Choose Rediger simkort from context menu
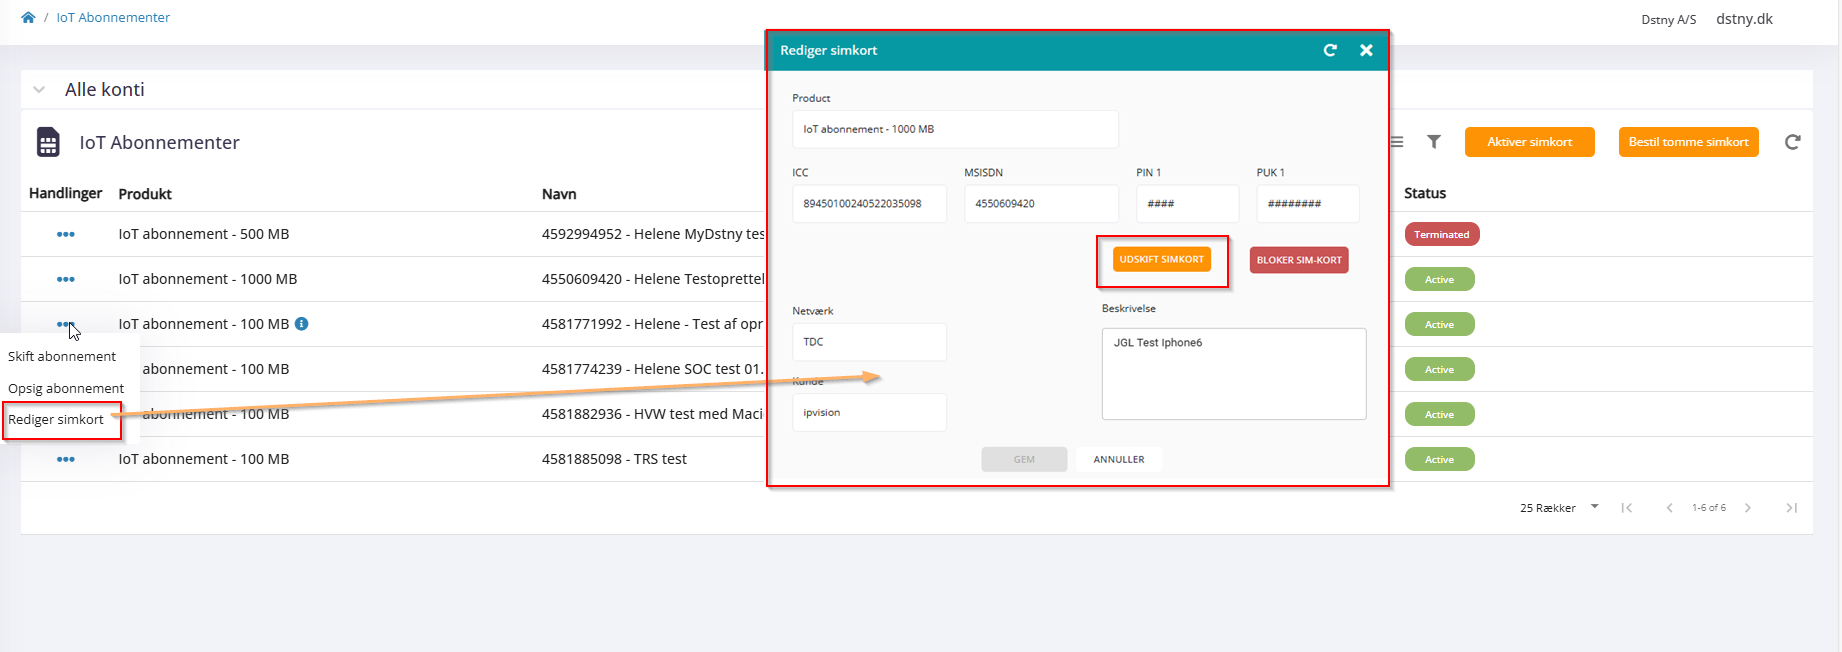 pos(56,419)
